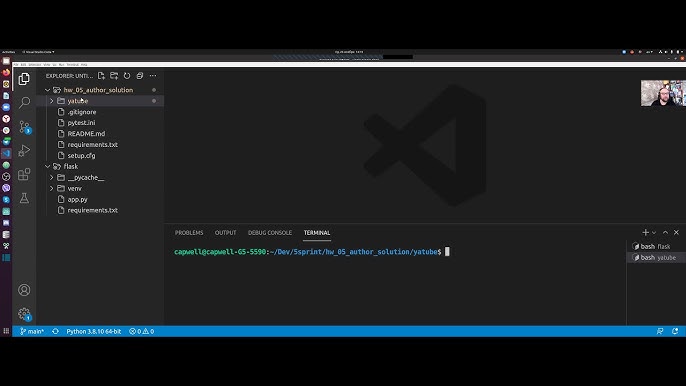This screenshot has width=686, height=386.
Task: Collapse the flask root folder
Action: pos(47,166)
